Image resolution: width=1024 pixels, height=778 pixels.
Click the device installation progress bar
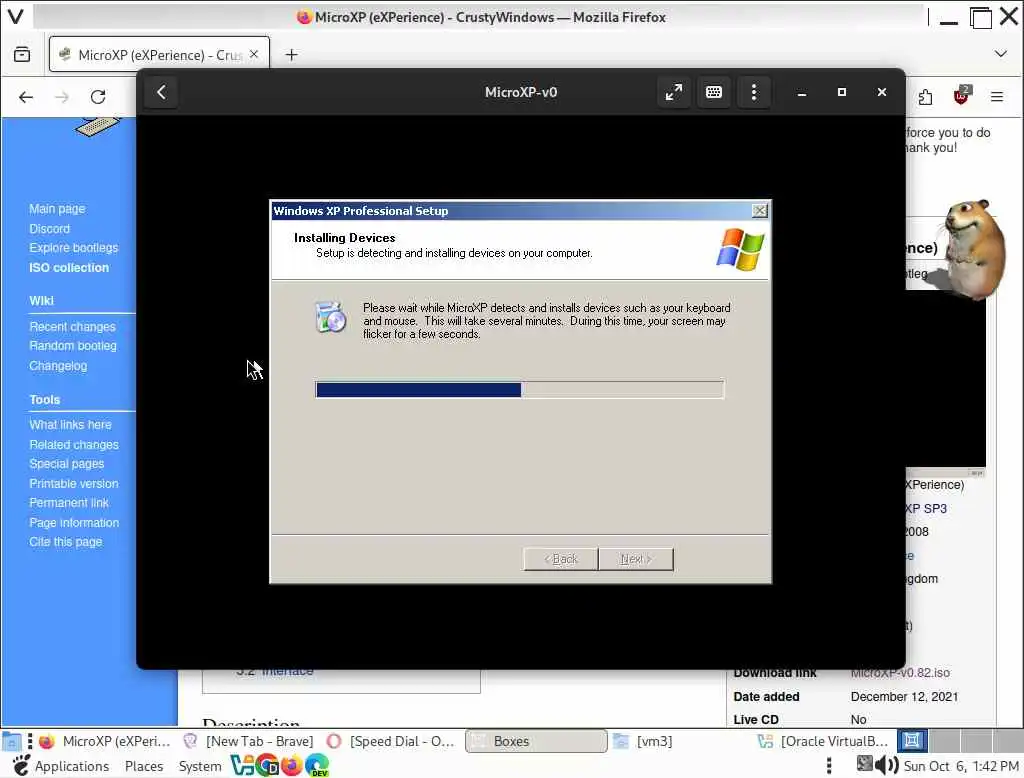coord(519,390)
